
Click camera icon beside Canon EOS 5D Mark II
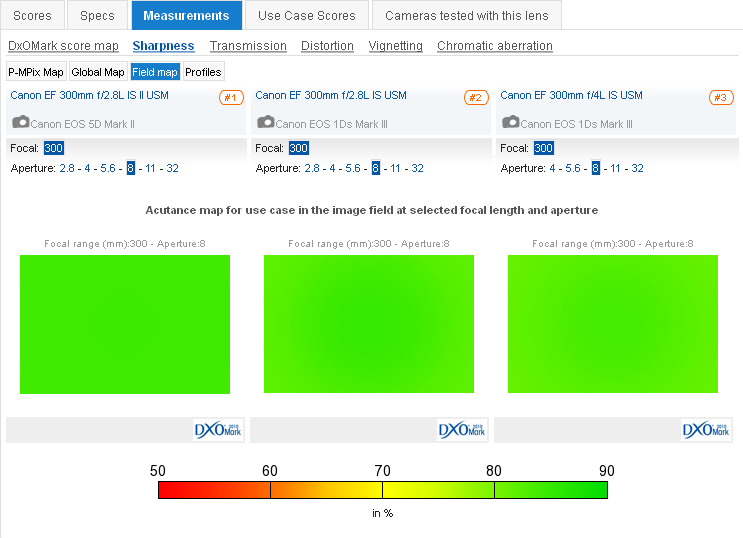[x=20, y=122]
